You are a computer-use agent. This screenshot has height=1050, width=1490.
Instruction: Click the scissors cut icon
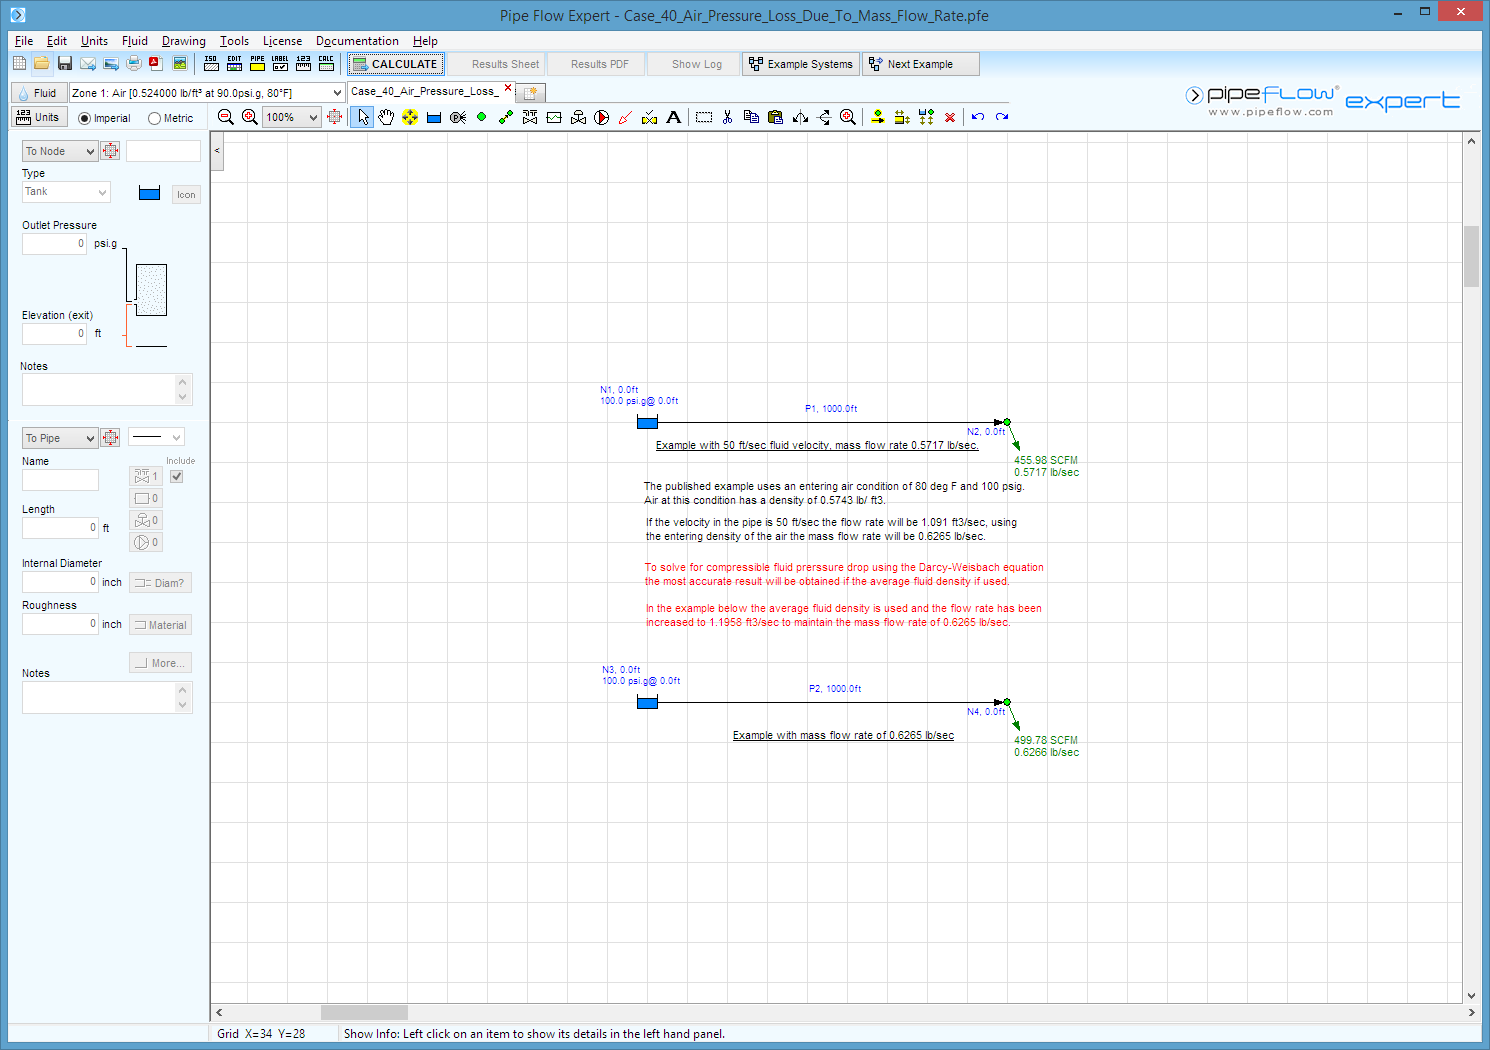point(727,117)
